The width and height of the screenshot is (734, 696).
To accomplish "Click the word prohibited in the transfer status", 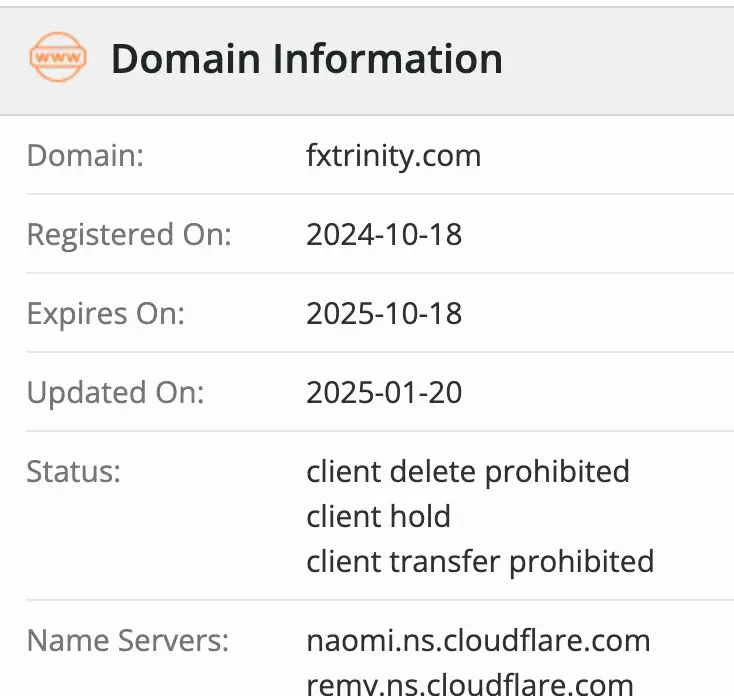I will (581, 562).
